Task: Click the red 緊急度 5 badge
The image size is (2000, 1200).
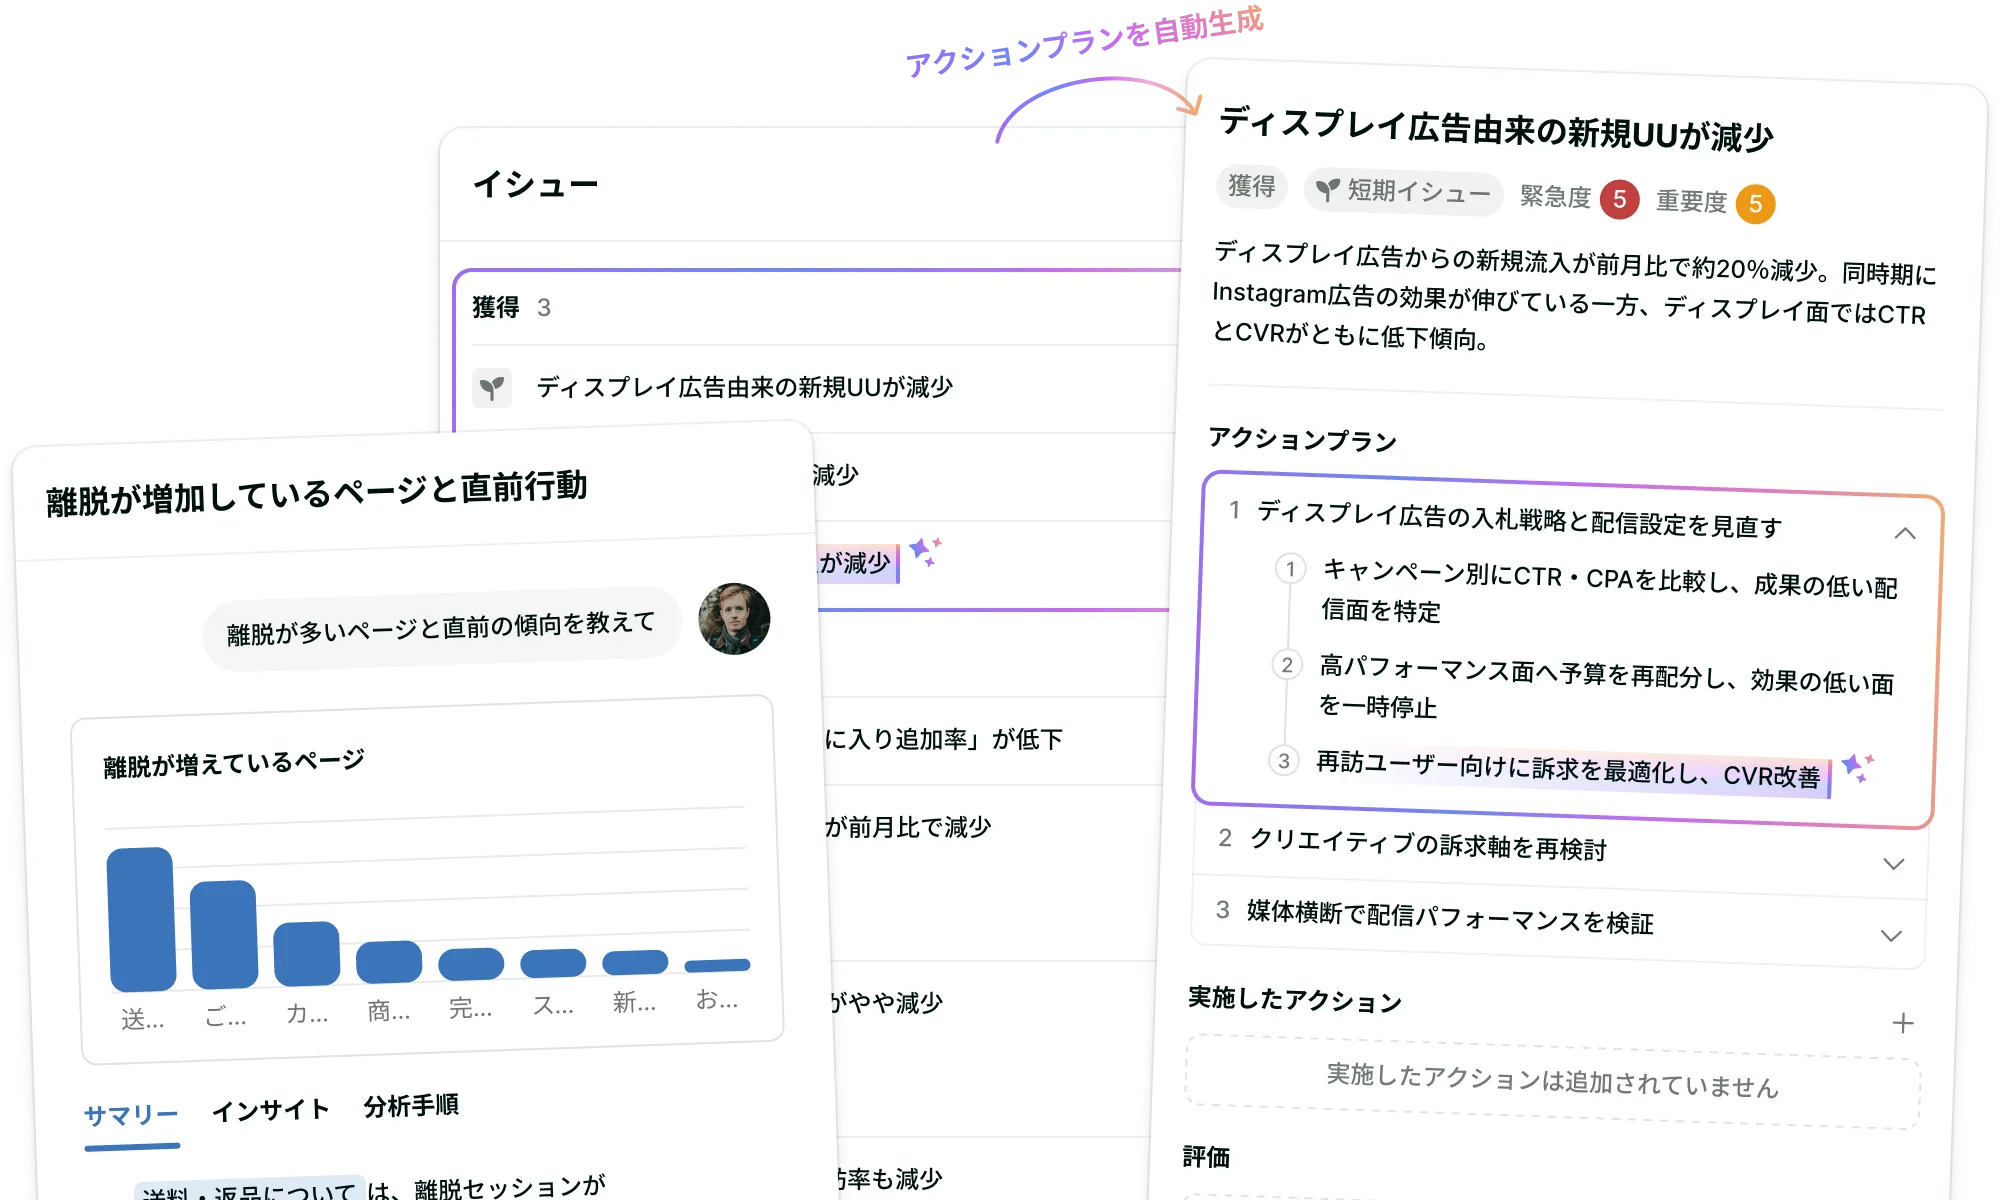Action: coord(1619,199)
